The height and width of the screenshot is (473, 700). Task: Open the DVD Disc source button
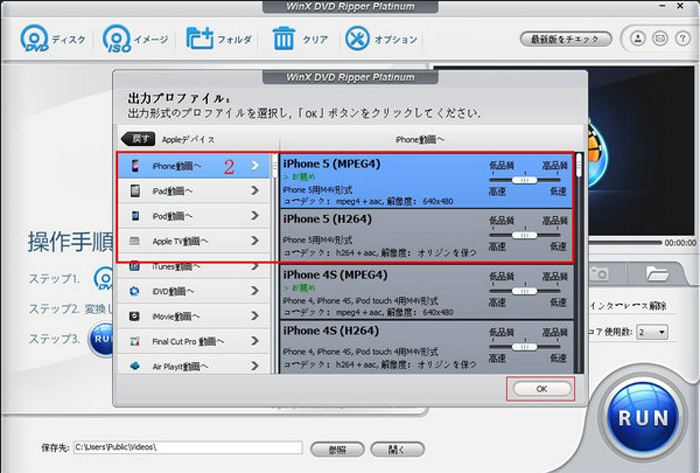(x=53, y=39)
